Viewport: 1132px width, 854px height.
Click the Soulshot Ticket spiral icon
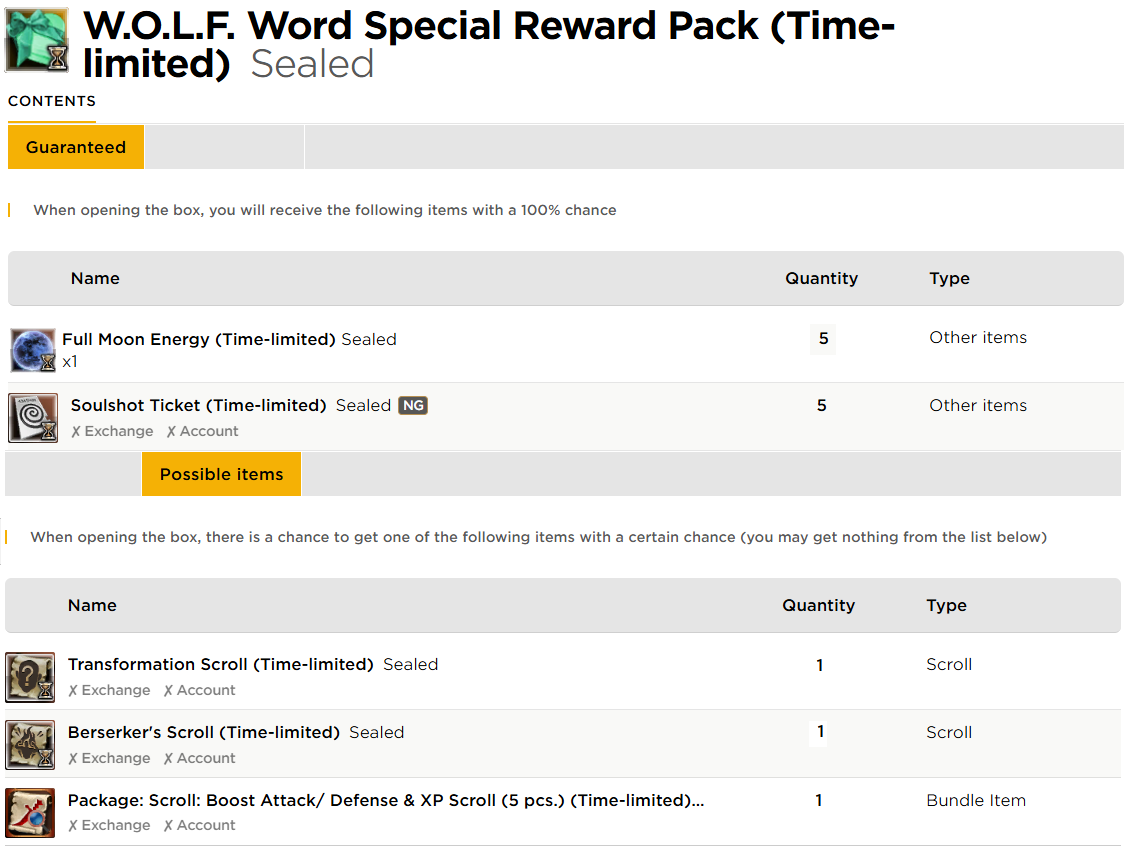33,418
